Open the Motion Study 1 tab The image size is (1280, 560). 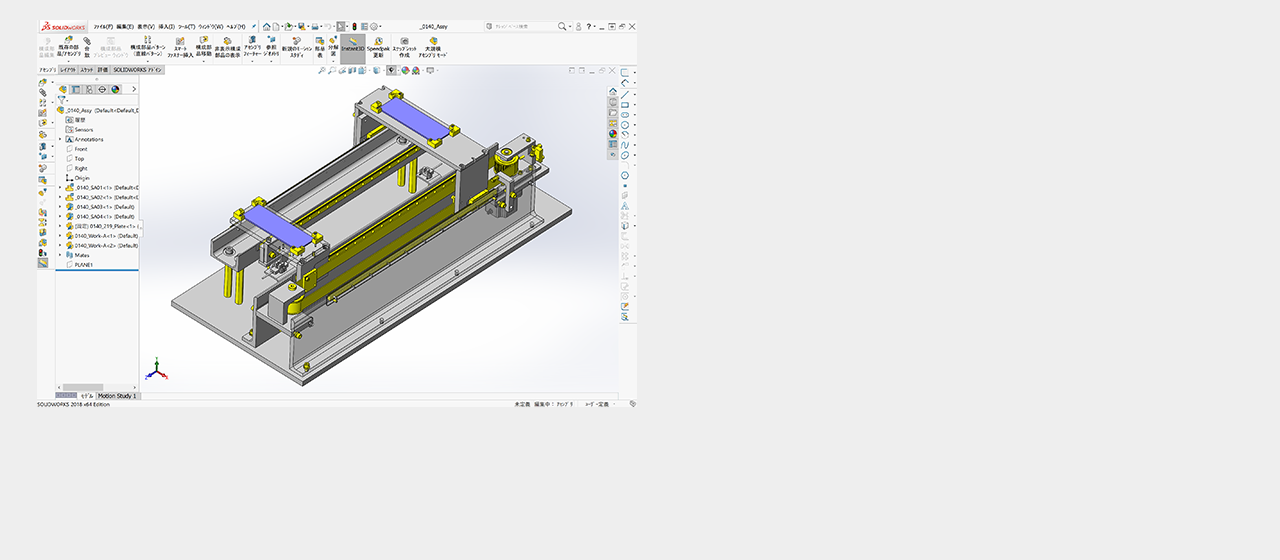(x=118, y=396)
